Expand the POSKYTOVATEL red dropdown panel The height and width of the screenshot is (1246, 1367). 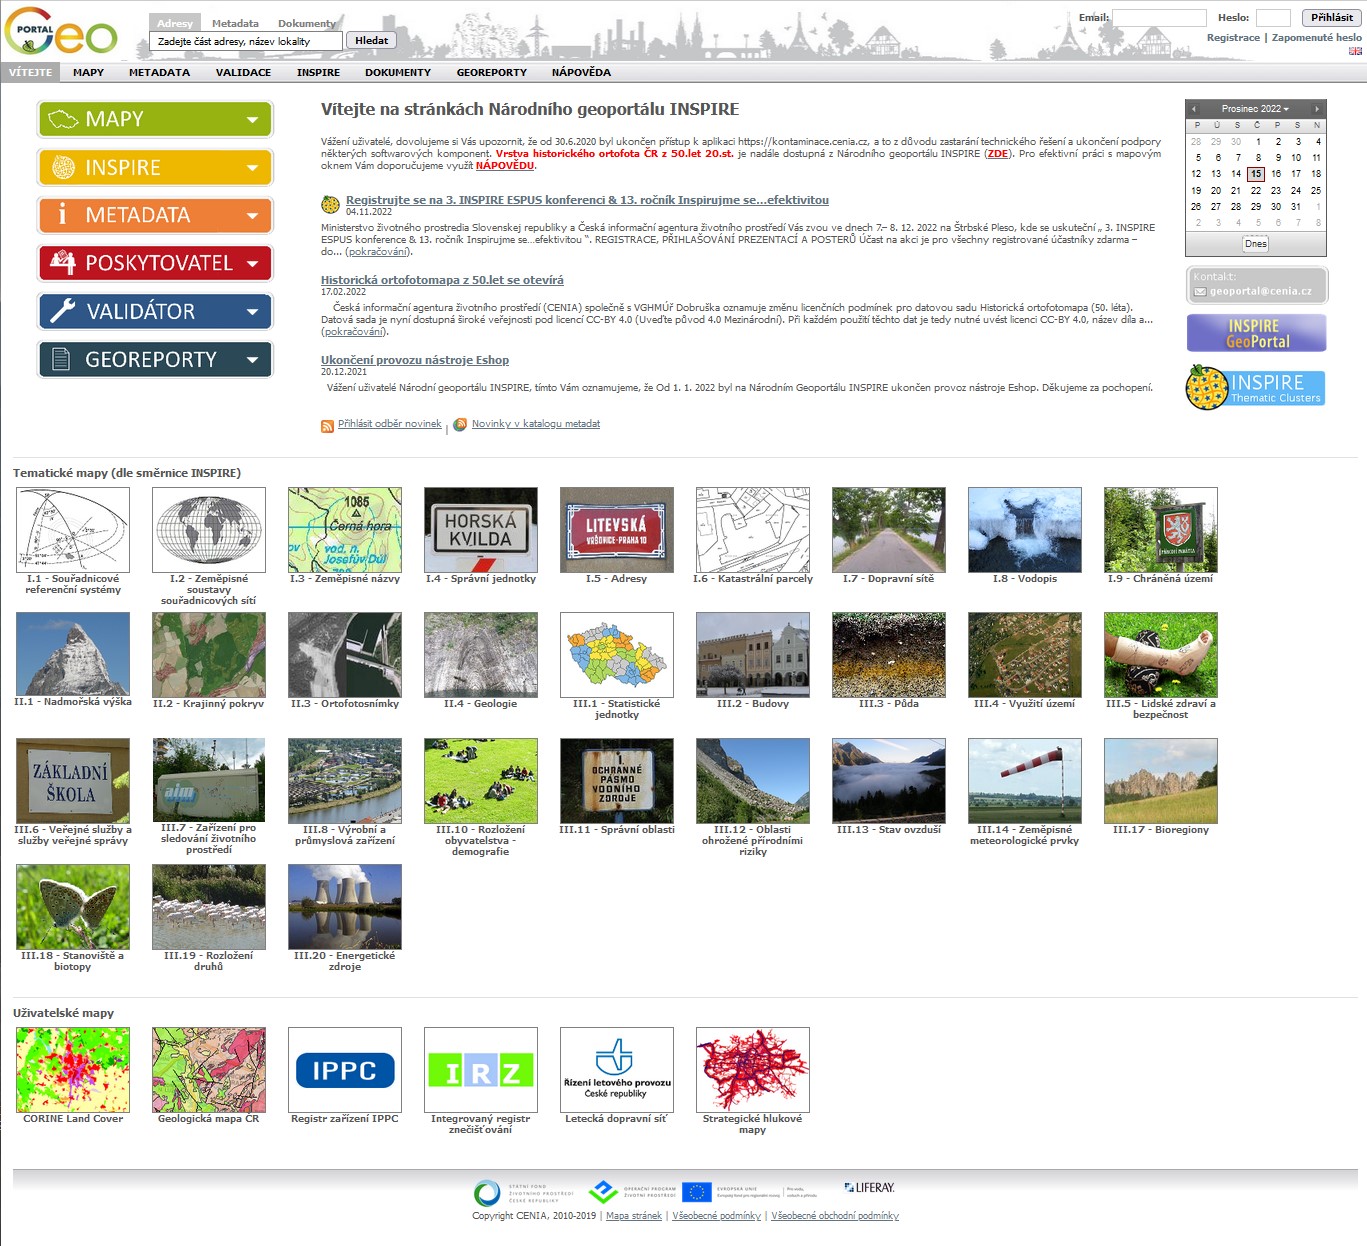(155, 264)
